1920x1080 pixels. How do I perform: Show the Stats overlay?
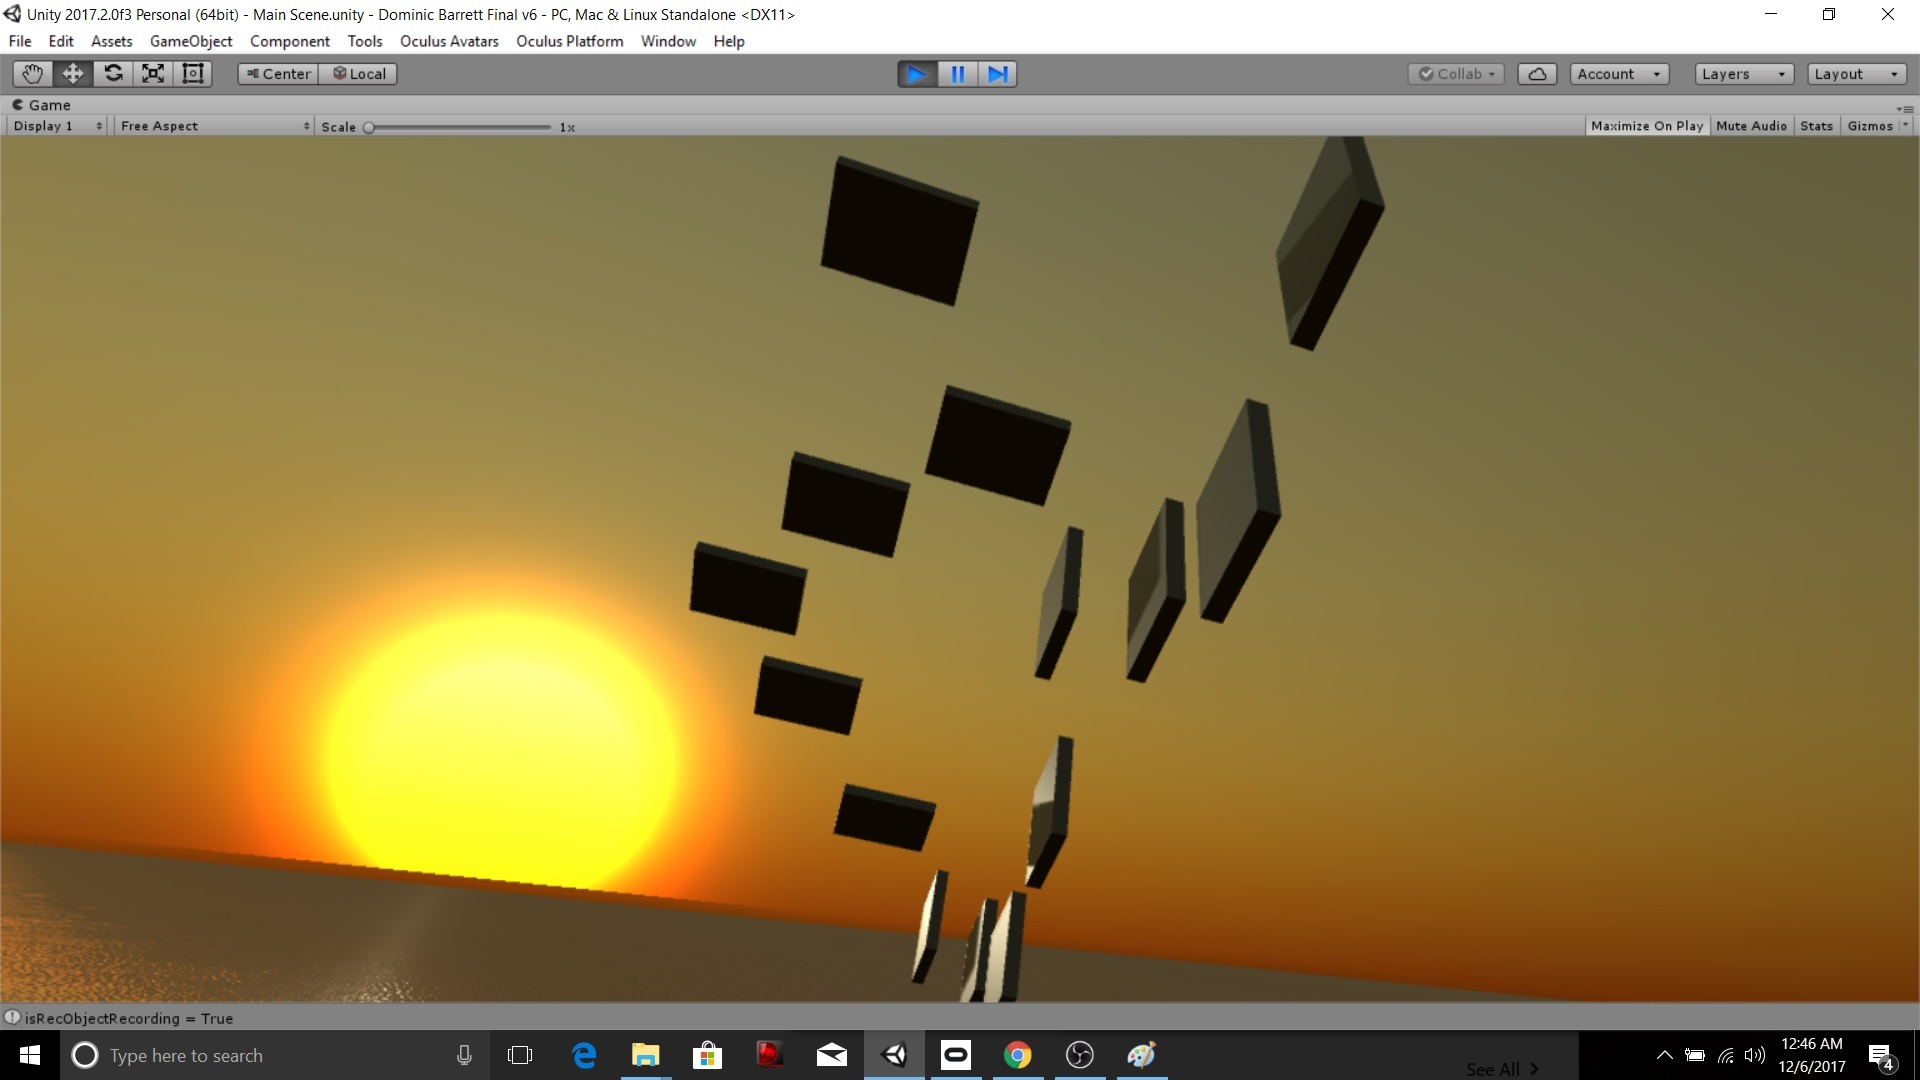(1816, 126)
